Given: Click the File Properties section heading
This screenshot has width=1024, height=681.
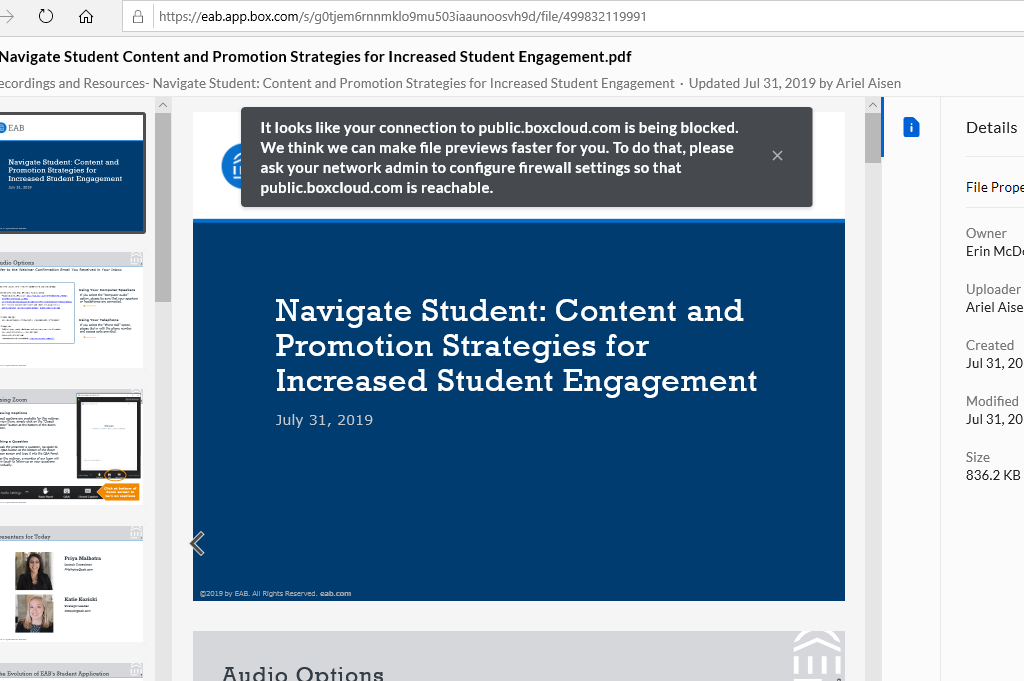Looking at the screenshot, I should click(995, 187).
